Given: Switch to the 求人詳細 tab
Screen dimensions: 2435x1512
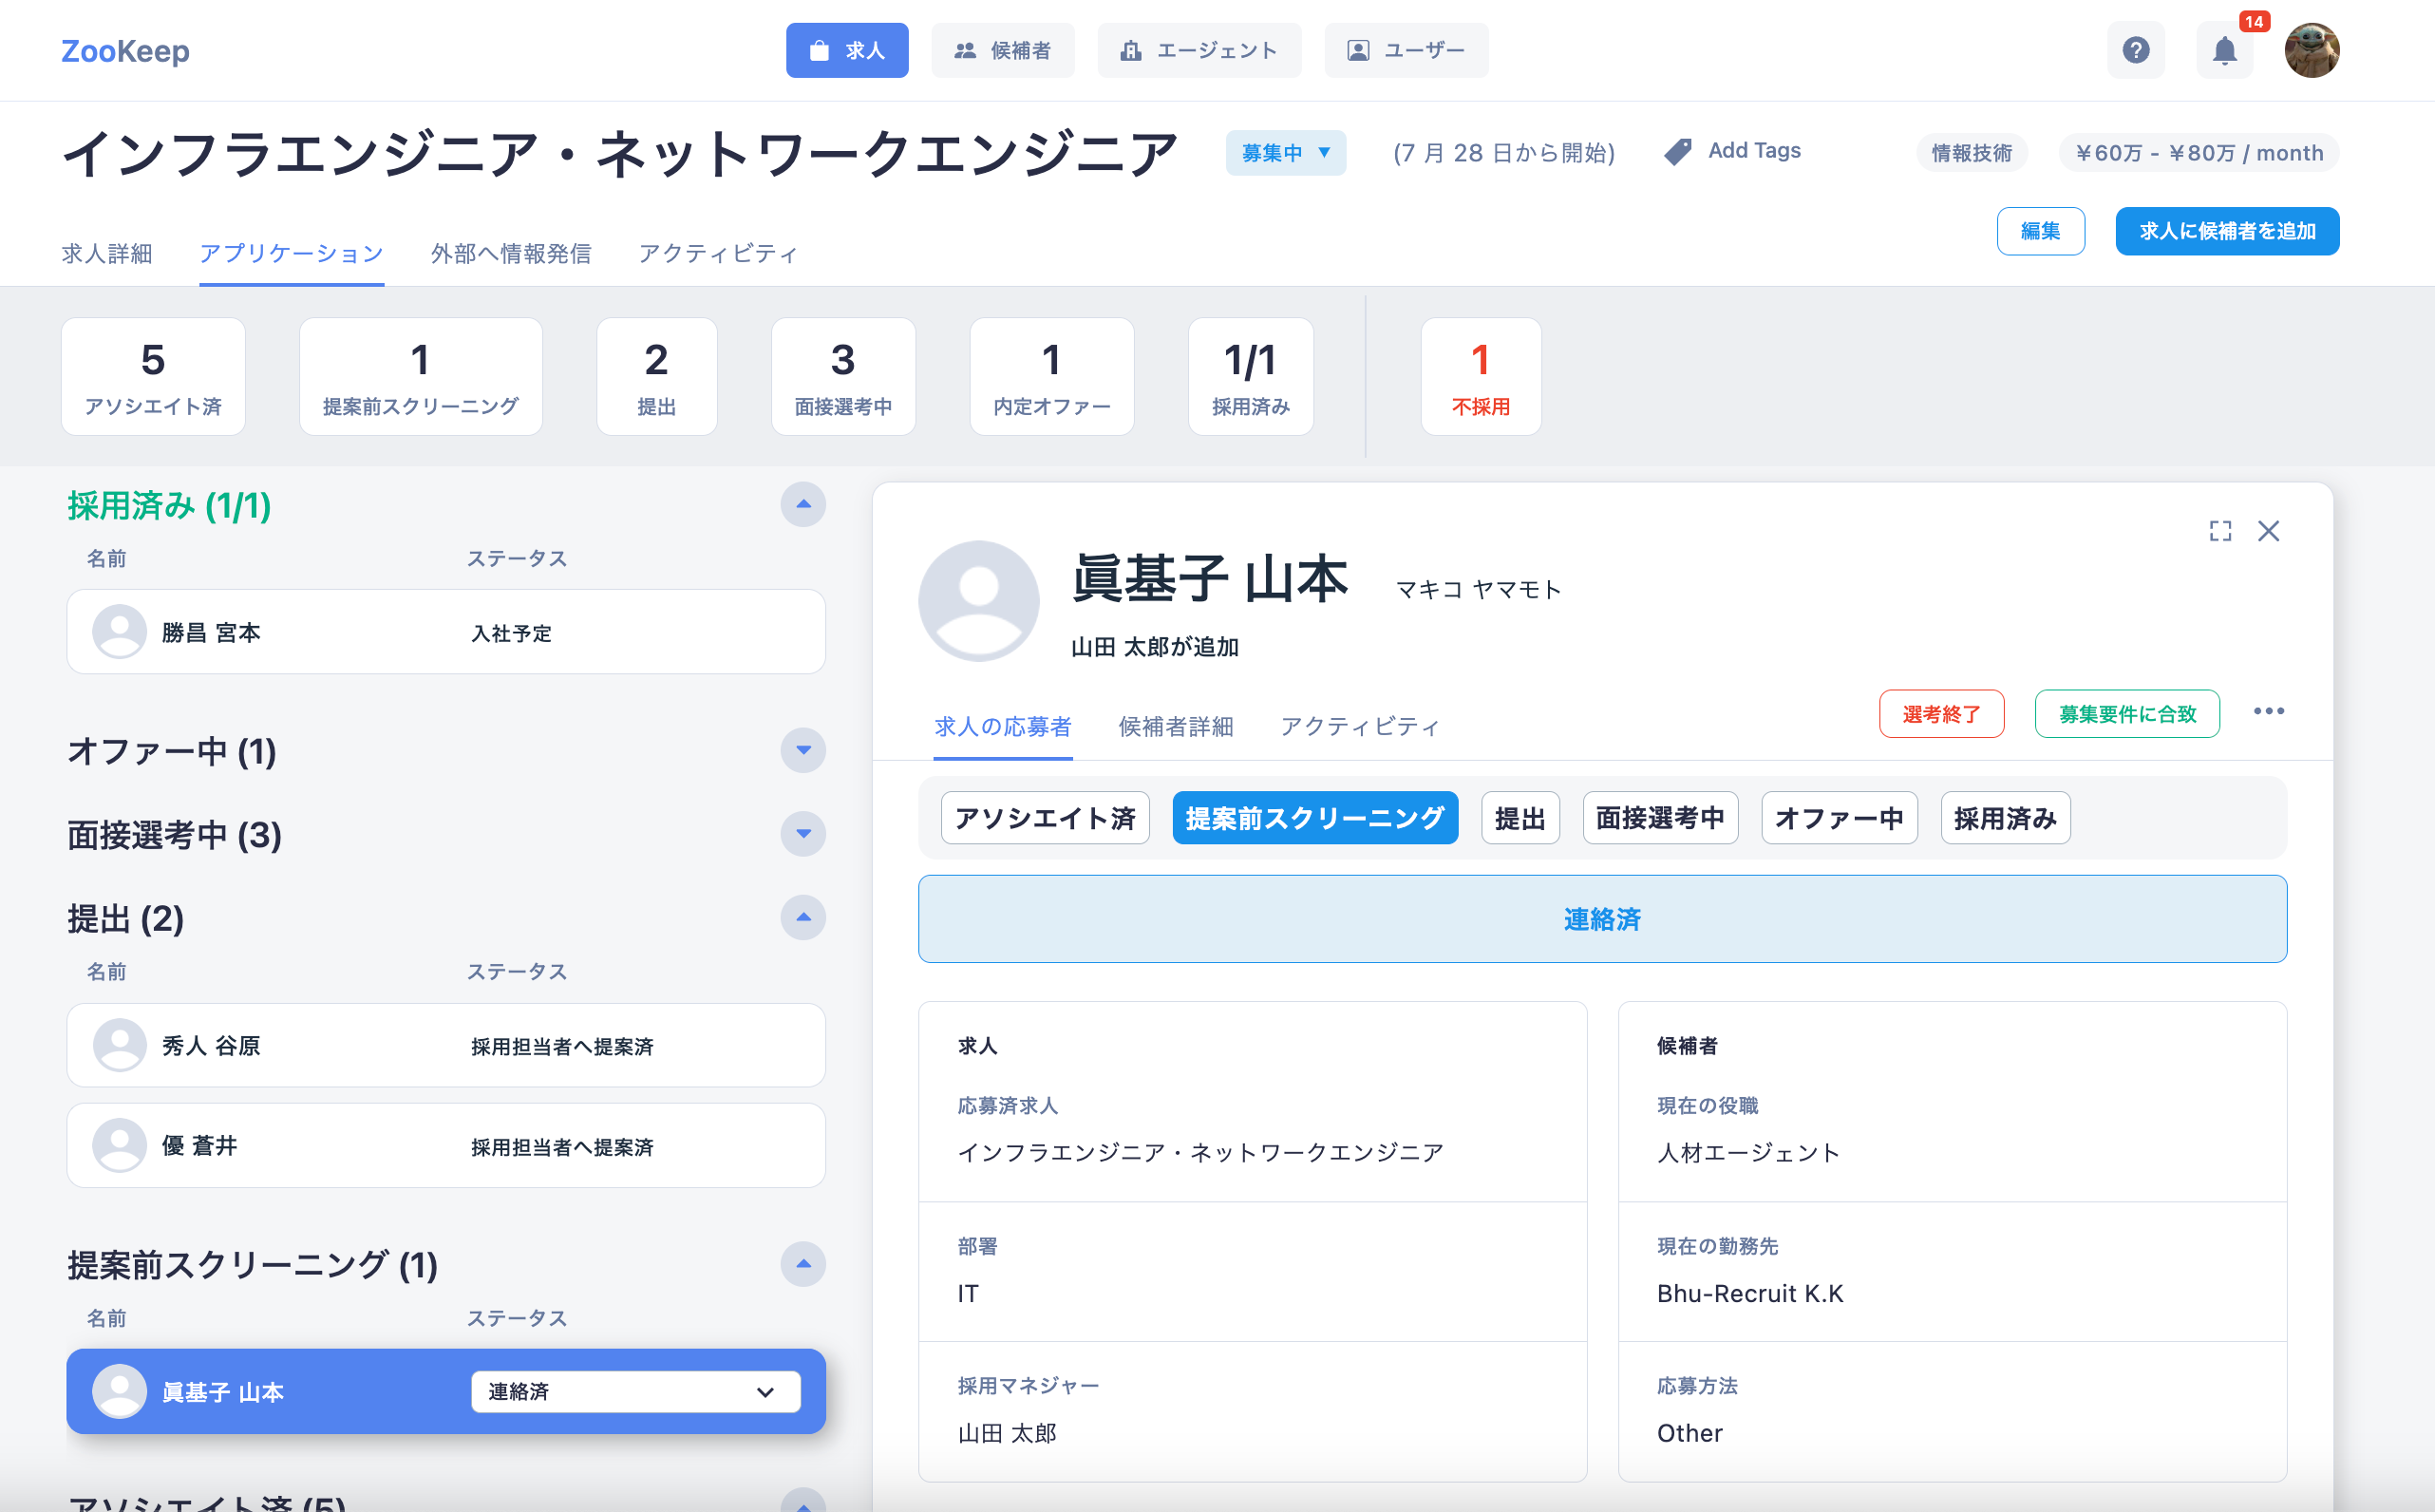Looking at the screenshot, I should [106, 253].
